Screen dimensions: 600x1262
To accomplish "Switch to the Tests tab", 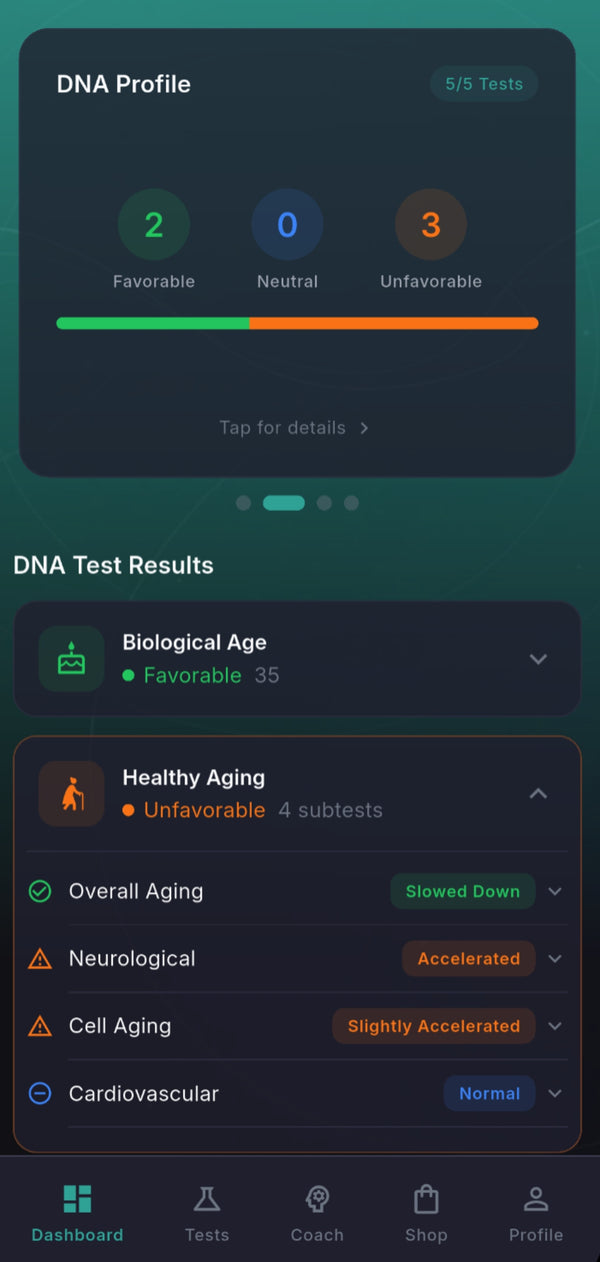I will 207,1212.
